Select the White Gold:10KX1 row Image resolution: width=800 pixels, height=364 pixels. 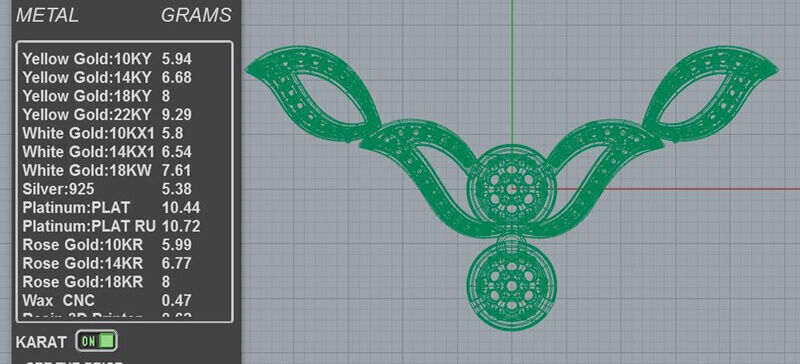tap(125, 133)
